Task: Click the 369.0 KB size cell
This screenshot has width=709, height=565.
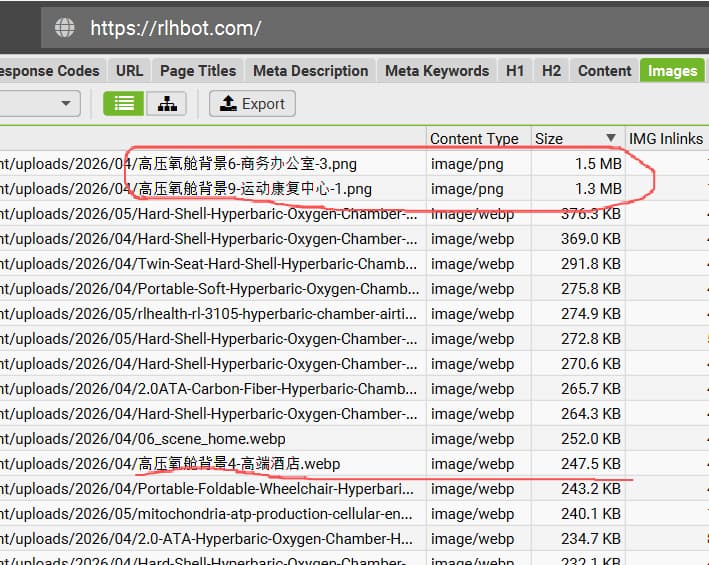Action: tap(578, 239)
